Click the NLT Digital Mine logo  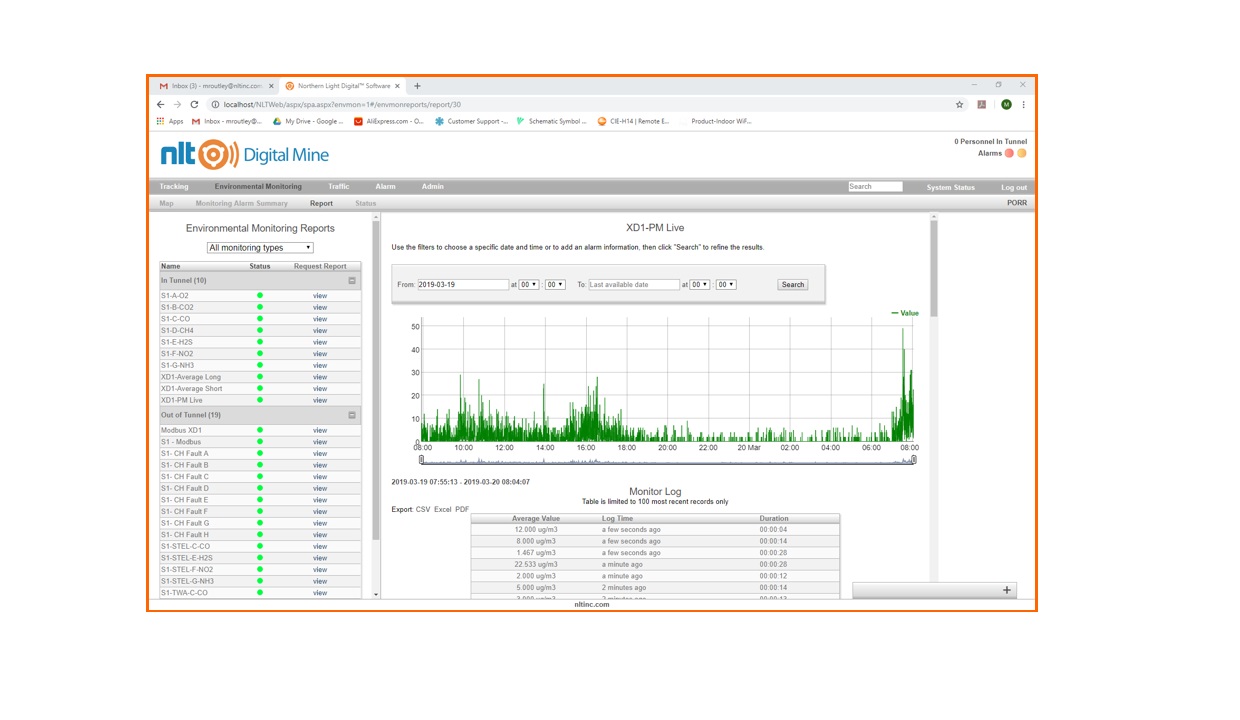(x=244, y=155)
